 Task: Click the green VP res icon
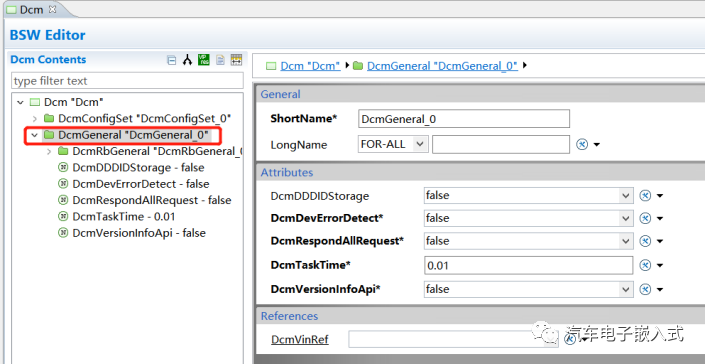[x=204, y=59]
